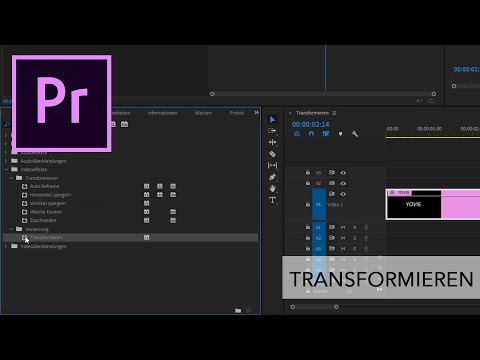Select the Type tool
This screenshot has height=360, width=480.
pyautogui.click(x=272, y=200)
